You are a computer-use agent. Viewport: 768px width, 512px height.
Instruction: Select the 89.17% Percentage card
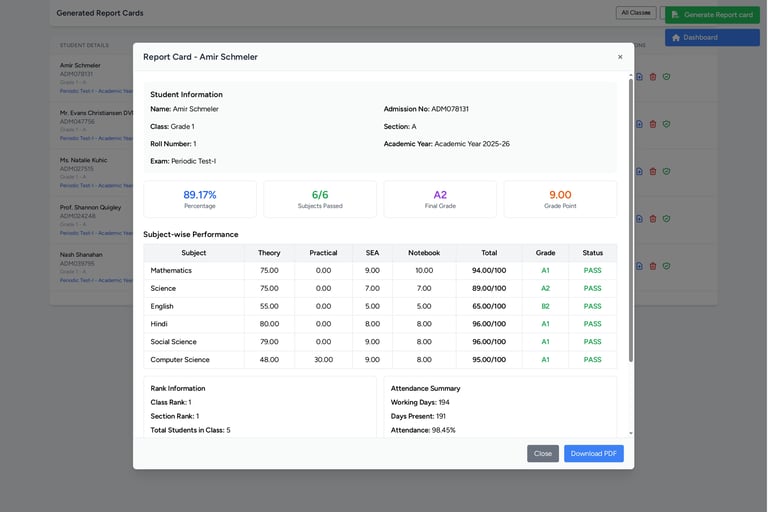pos(200,199)
